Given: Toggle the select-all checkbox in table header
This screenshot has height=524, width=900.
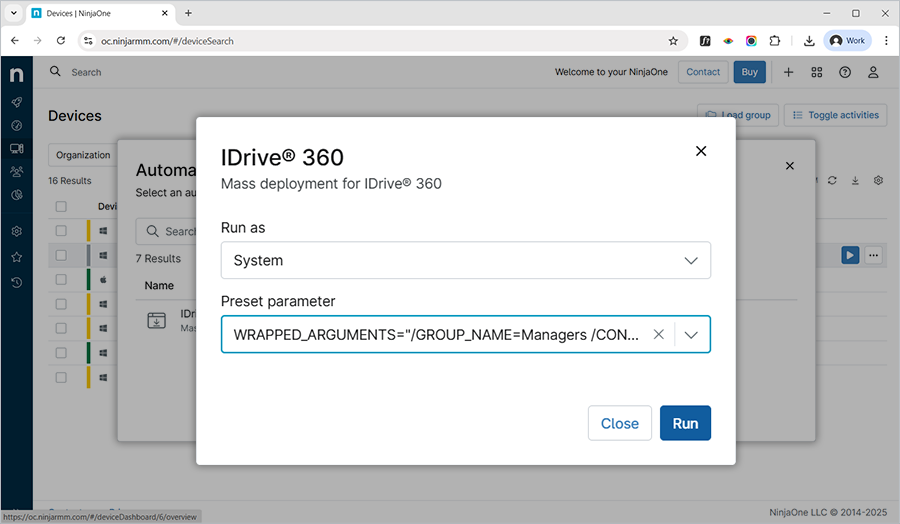Looking at the screenshot, I should coord(61,207).
